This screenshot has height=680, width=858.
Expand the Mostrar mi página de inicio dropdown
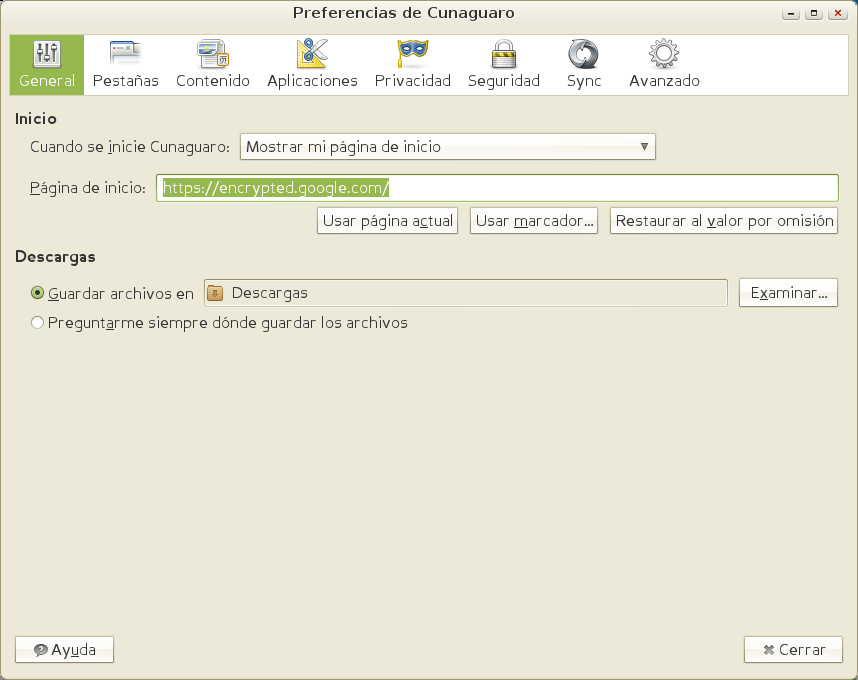click(447, 147)
